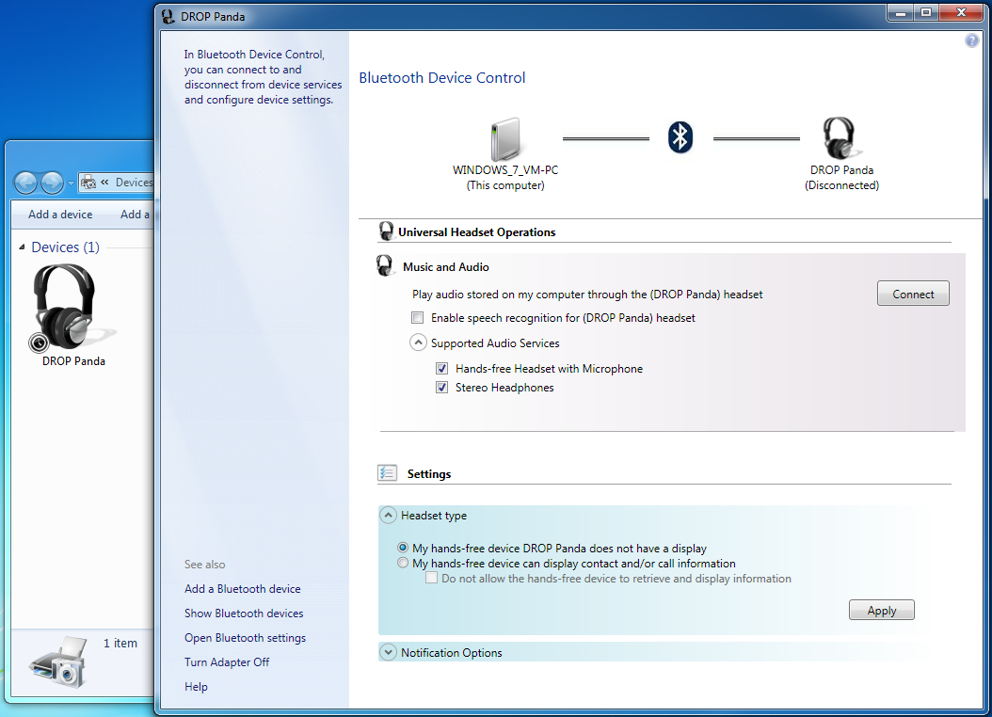Click the Bluetooth icon between computer and headset
The height and width of the screenshot is (717, 992).
coord(680,137)
